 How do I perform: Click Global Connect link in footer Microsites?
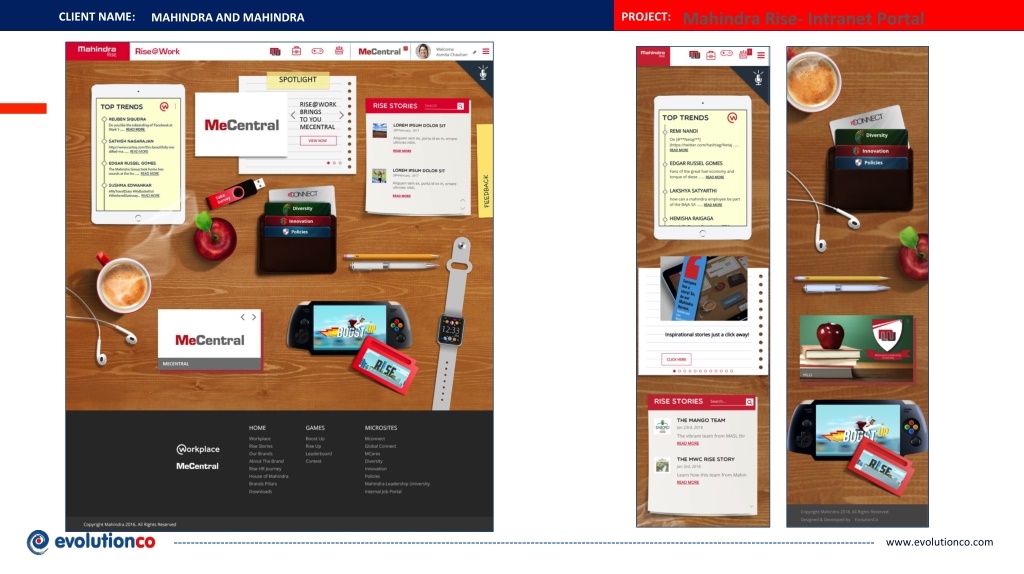coord(380,446)
